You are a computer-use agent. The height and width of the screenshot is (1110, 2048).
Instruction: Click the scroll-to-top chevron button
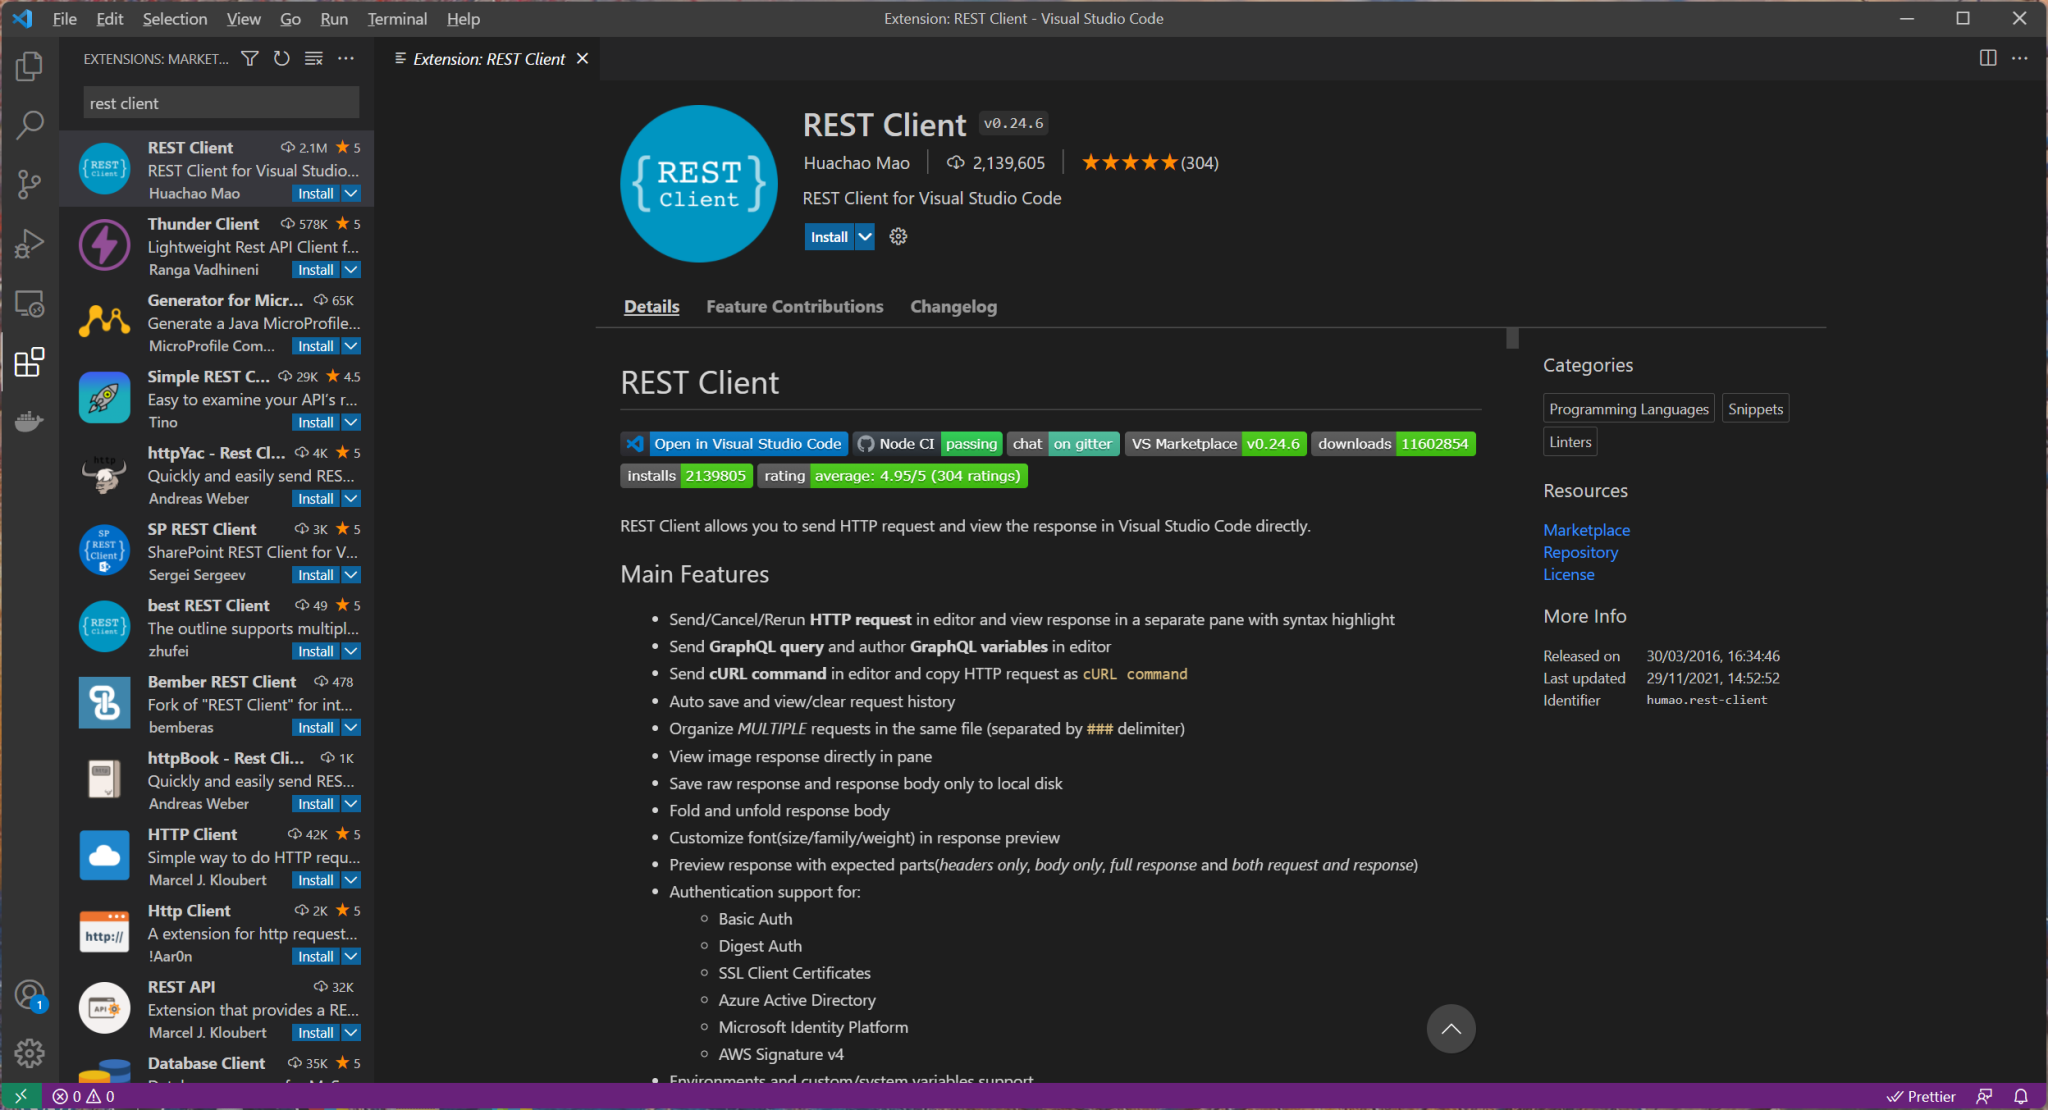coord(1451,1028)
